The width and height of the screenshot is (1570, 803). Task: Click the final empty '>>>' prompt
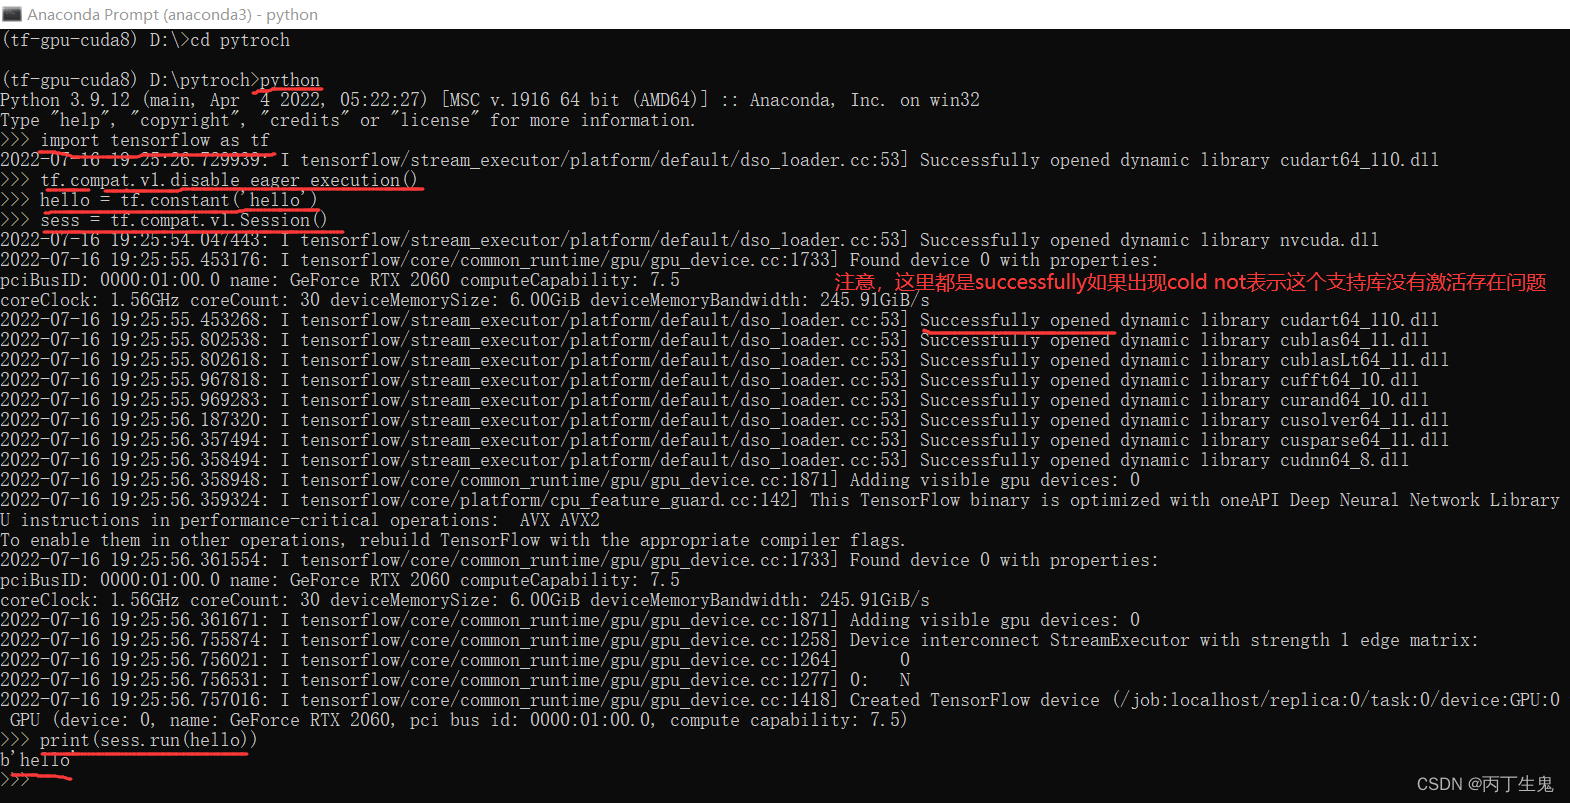tap(15, 780)
